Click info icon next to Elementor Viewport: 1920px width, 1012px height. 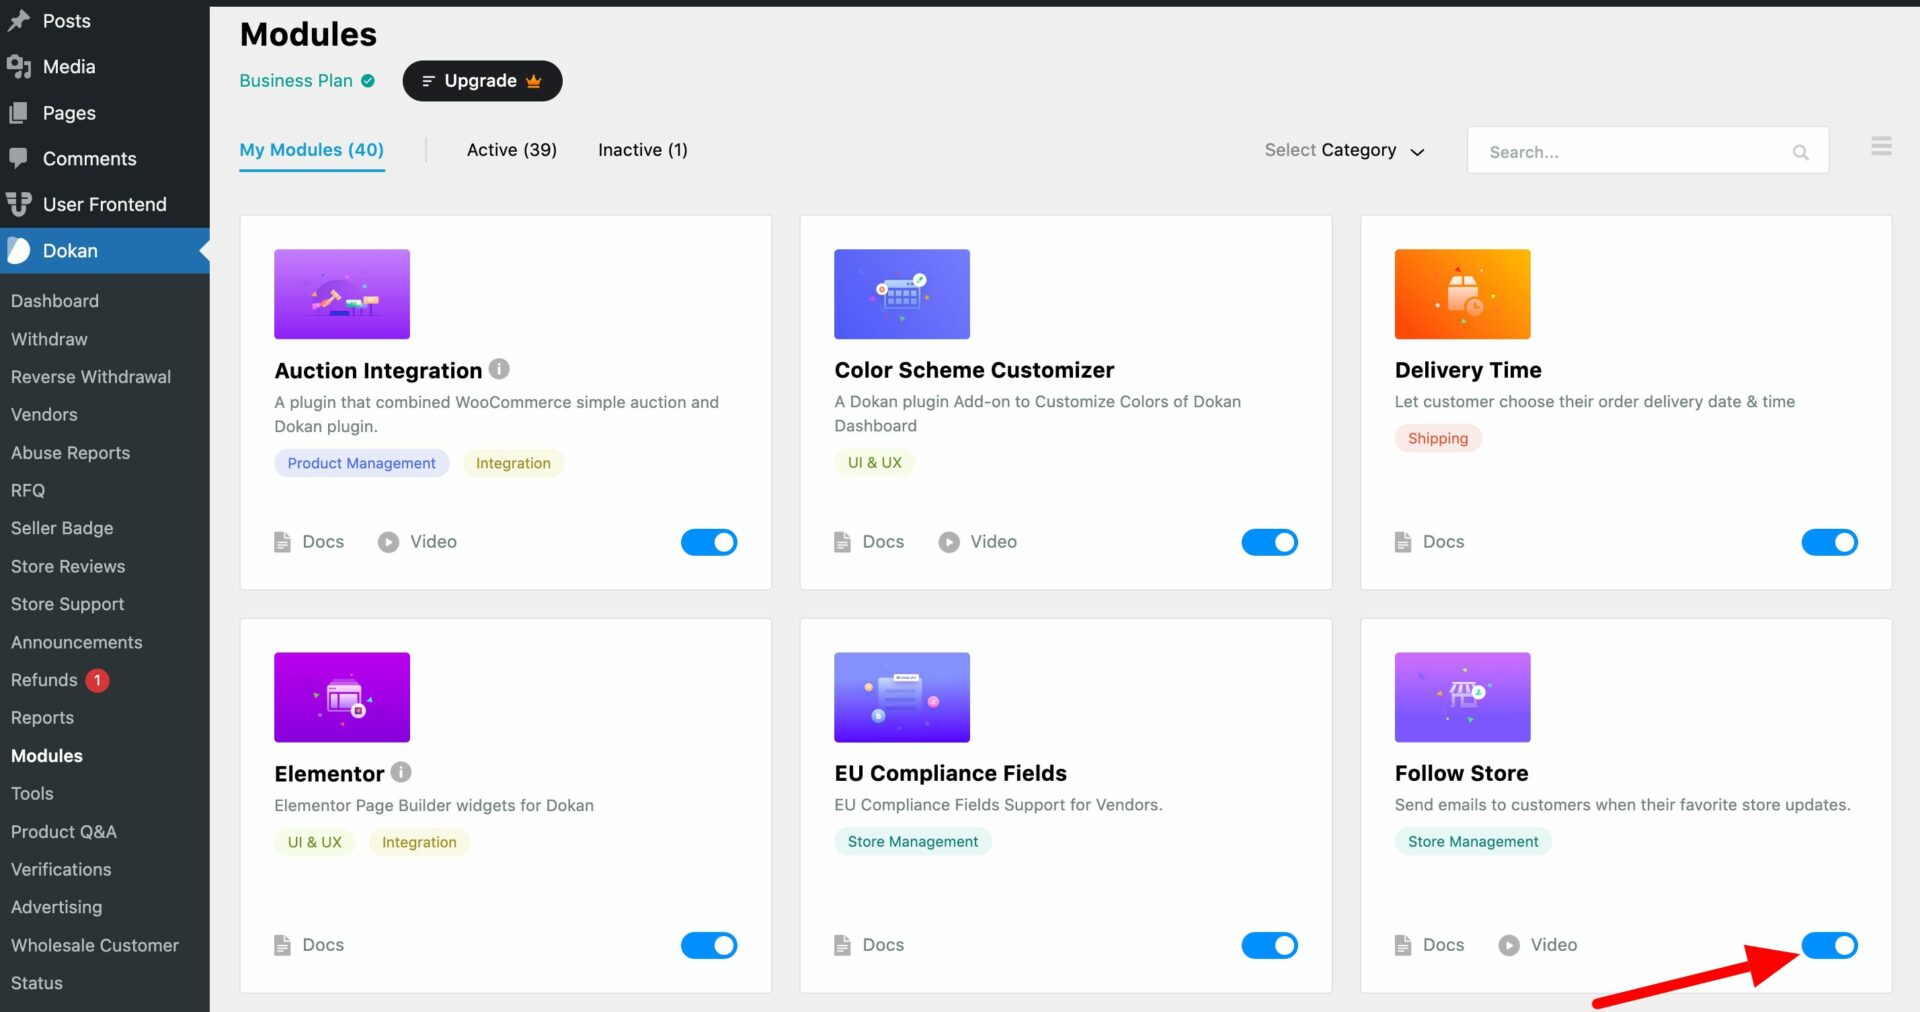point(401,772)
